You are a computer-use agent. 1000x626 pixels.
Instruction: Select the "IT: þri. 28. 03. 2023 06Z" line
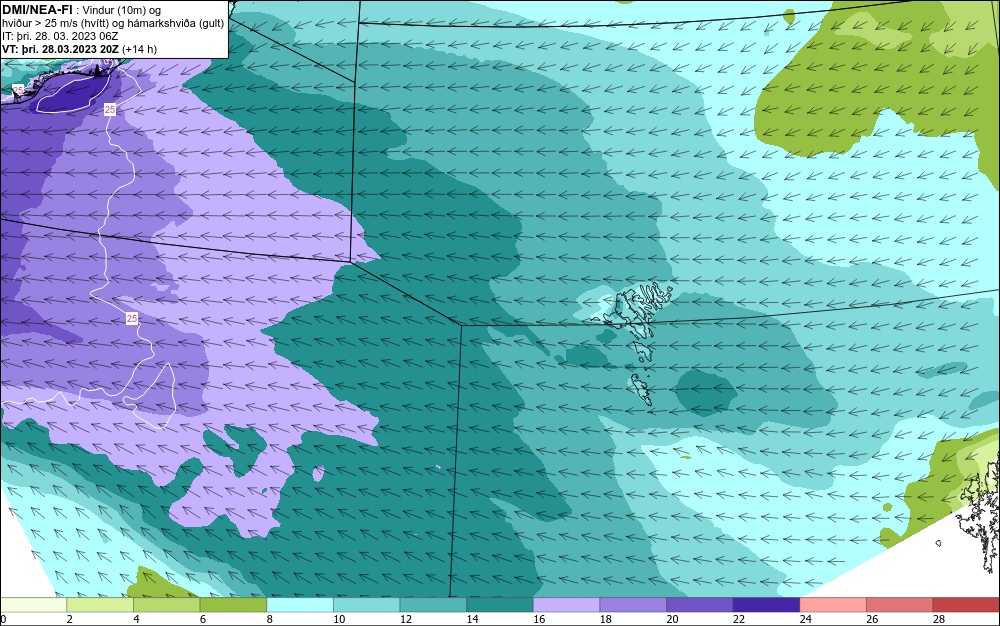(60, 36)
